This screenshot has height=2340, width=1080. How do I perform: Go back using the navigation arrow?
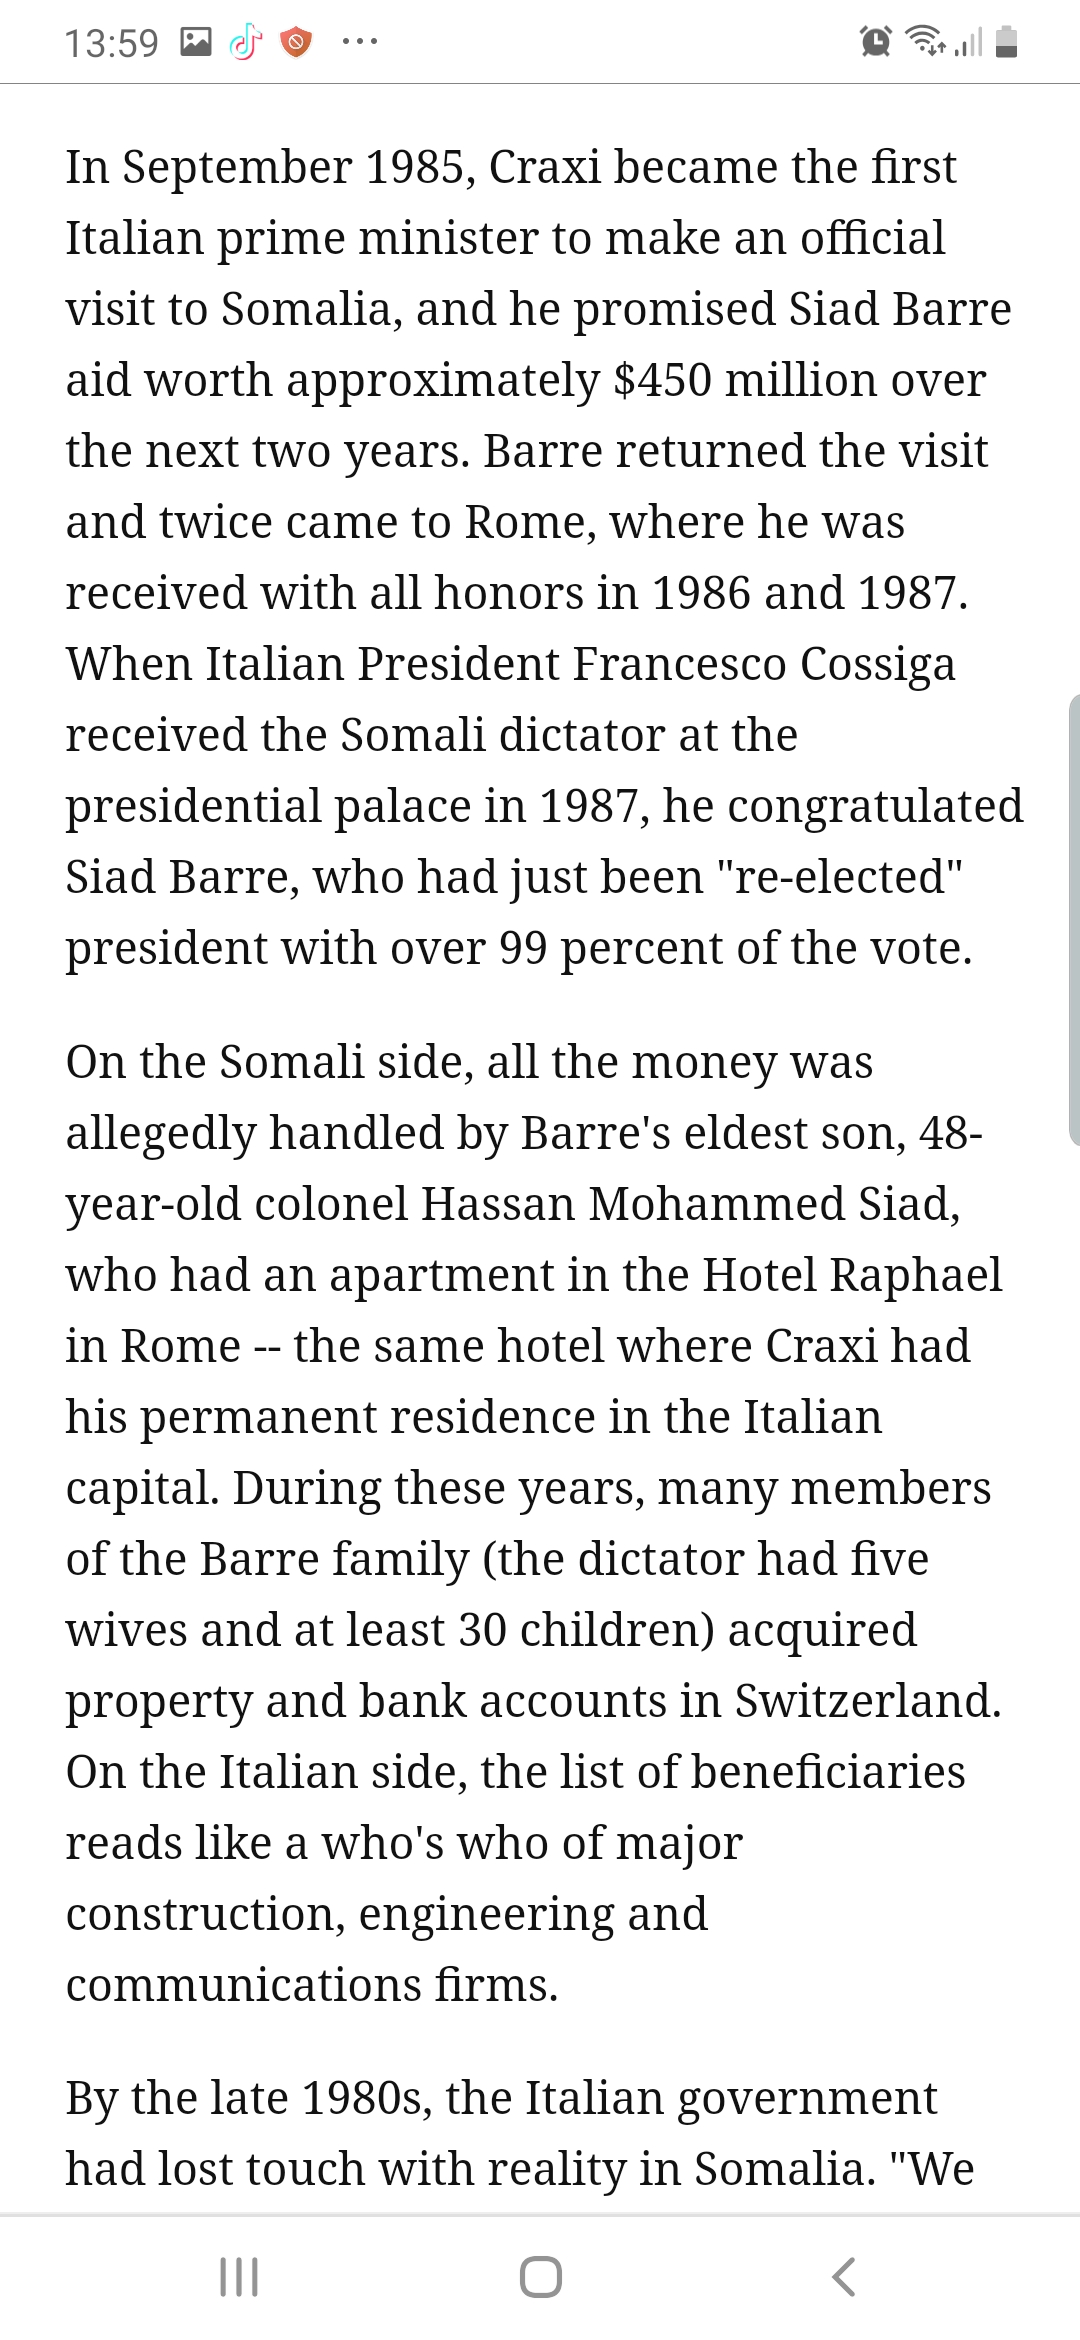point(843,2277)
